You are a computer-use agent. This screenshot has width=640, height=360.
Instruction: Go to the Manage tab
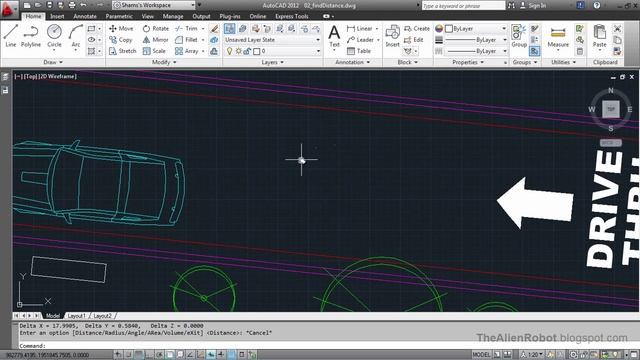173,16
